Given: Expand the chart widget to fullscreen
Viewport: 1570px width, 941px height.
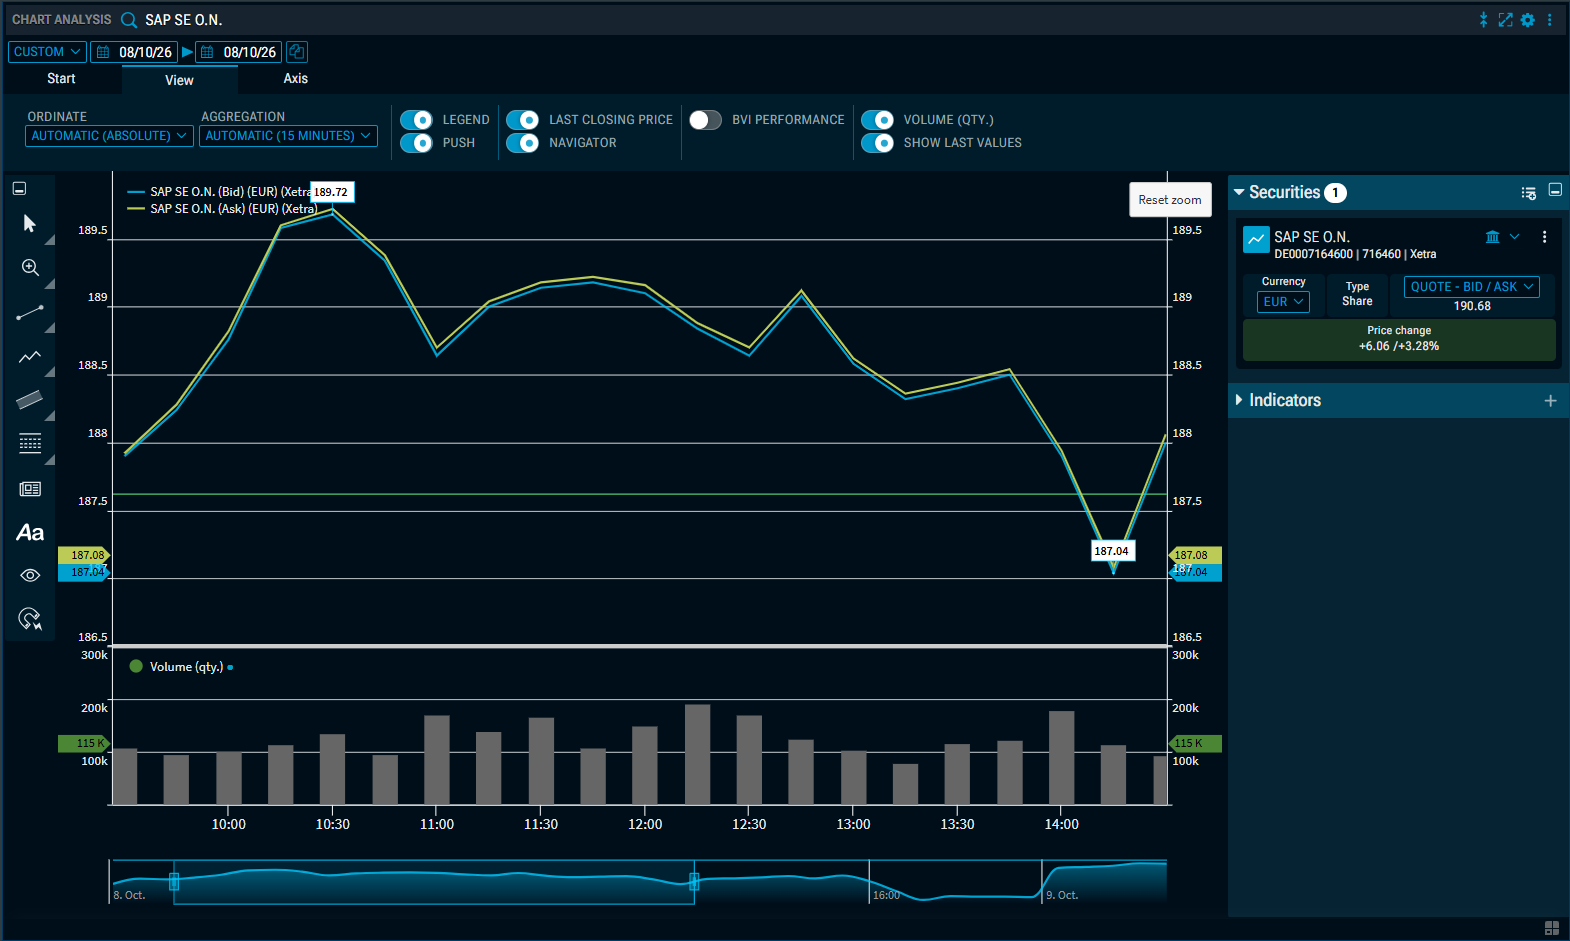Looking at the screenshot, I should (x=1505, y=20).
